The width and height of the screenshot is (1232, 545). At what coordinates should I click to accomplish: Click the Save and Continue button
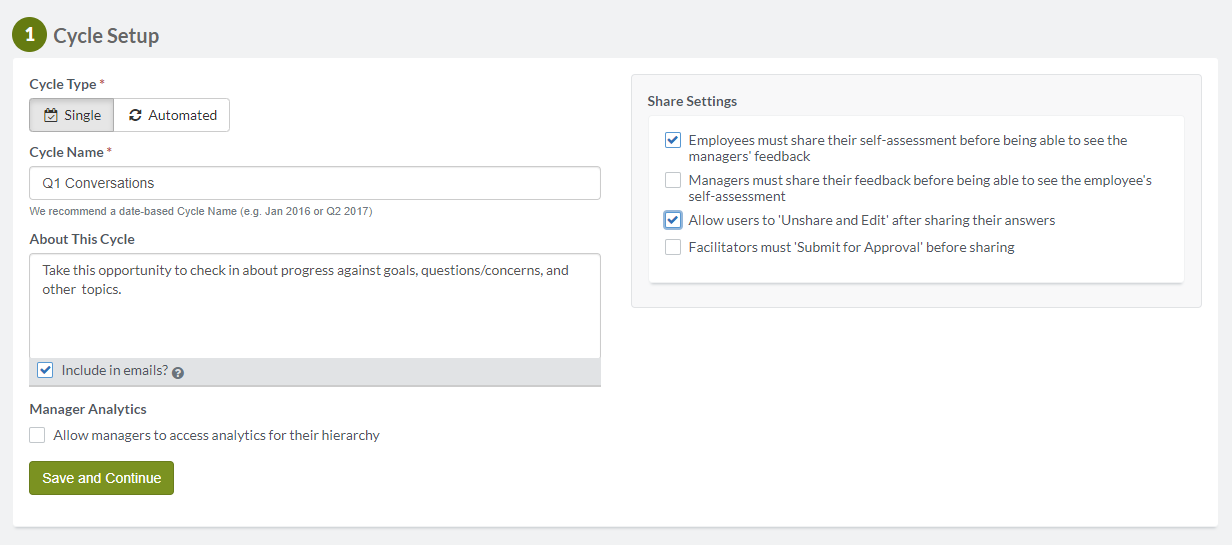coord(101,478)
